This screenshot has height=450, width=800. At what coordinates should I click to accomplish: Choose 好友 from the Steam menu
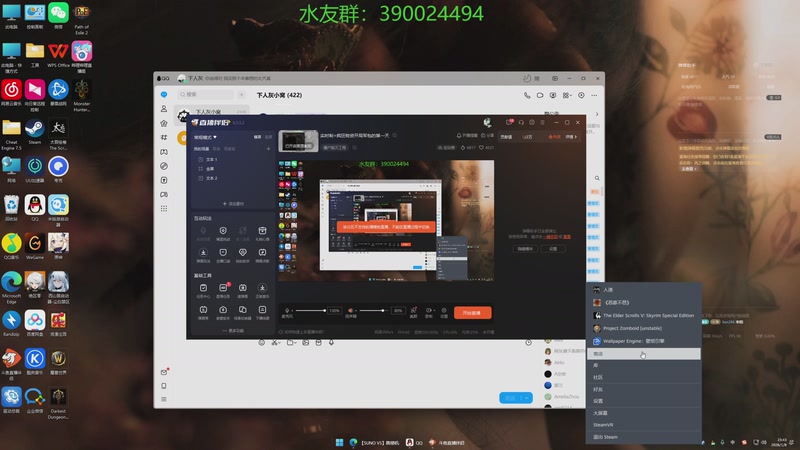click(x=643, y=389)
